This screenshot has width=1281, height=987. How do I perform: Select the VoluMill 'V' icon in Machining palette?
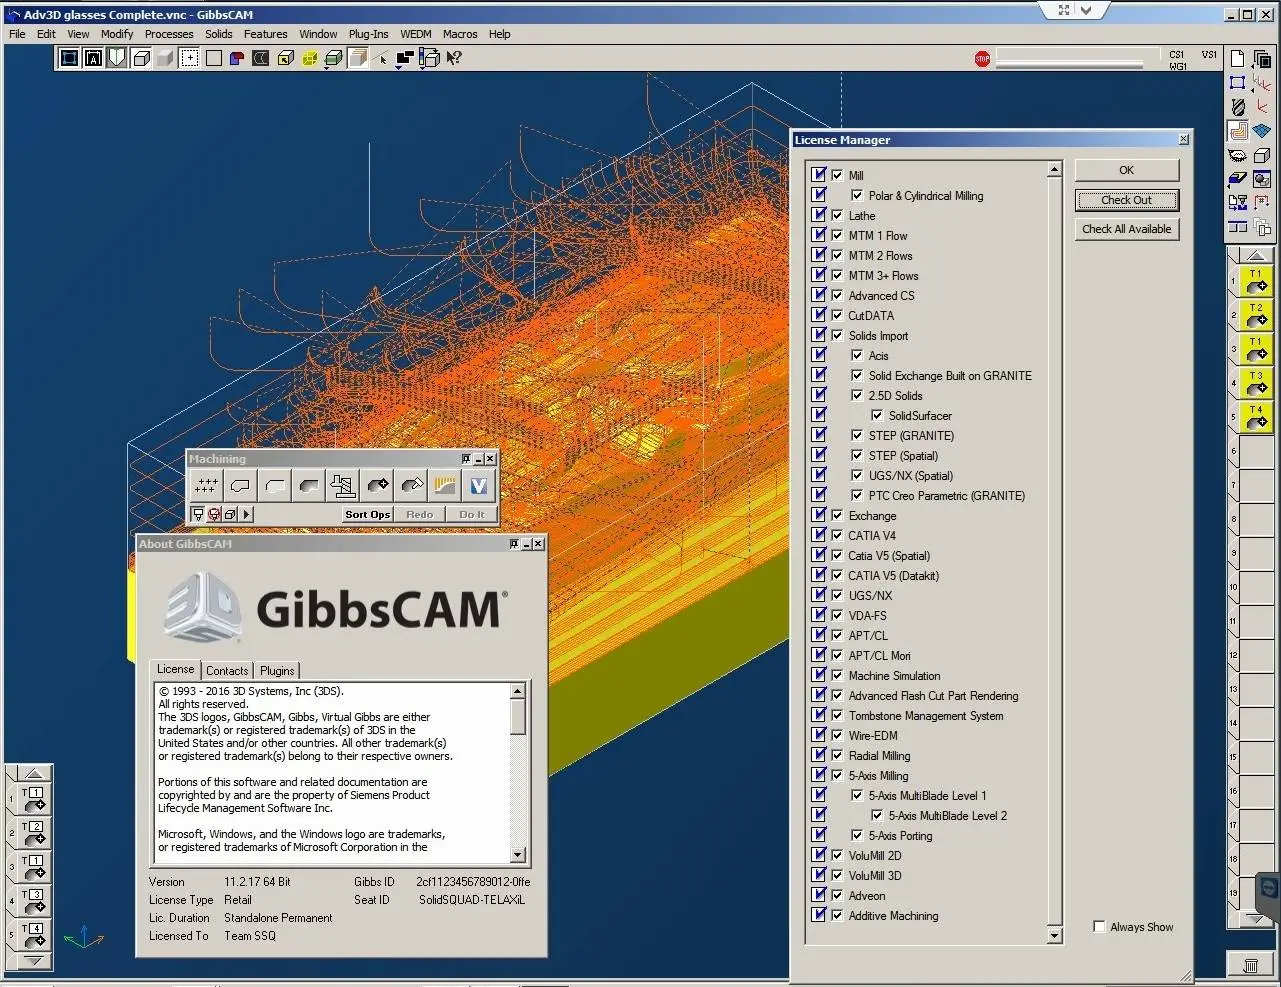pos(479,486)
